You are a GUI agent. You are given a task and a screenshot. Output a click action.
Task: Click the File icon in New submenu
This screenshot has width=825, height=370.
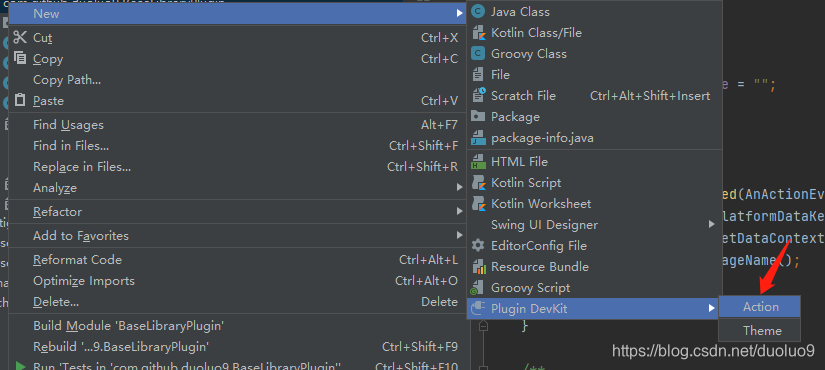478,75
